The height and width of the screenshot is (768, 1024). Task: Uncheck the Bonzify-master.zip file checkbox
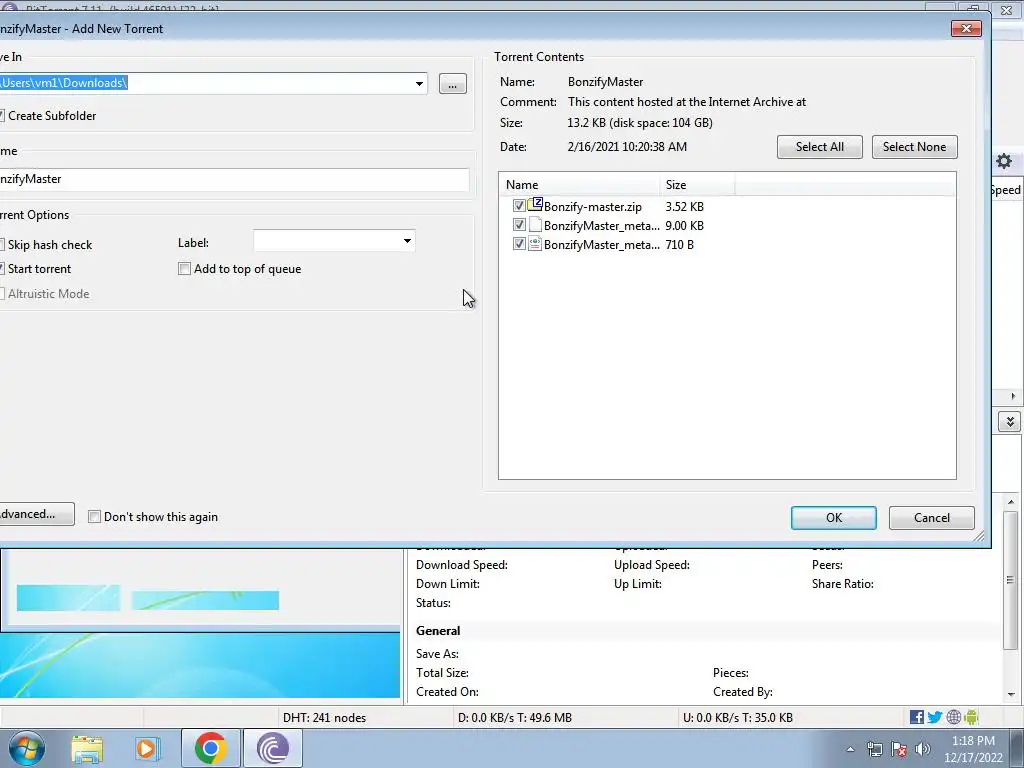click(519, 206)
